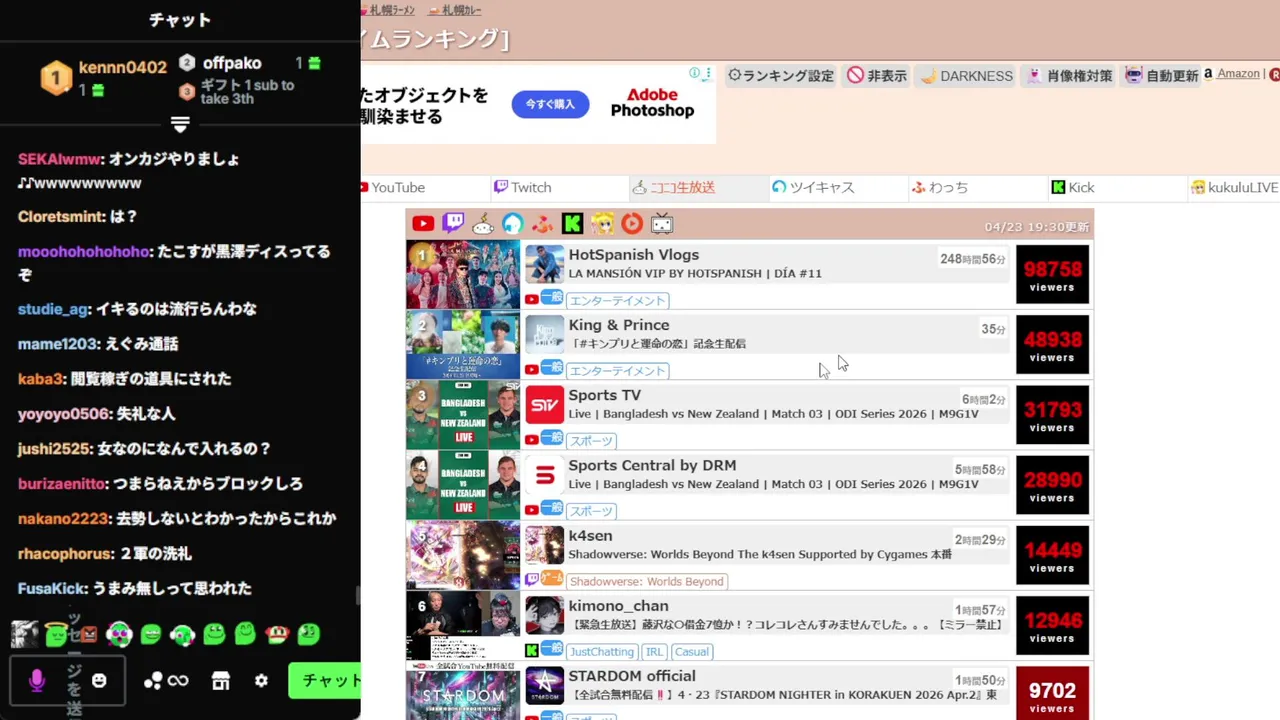The width and height of the screenshot is (1280, 720).
Task: Select the angry red-face emote
Action: tap(88, 633)
